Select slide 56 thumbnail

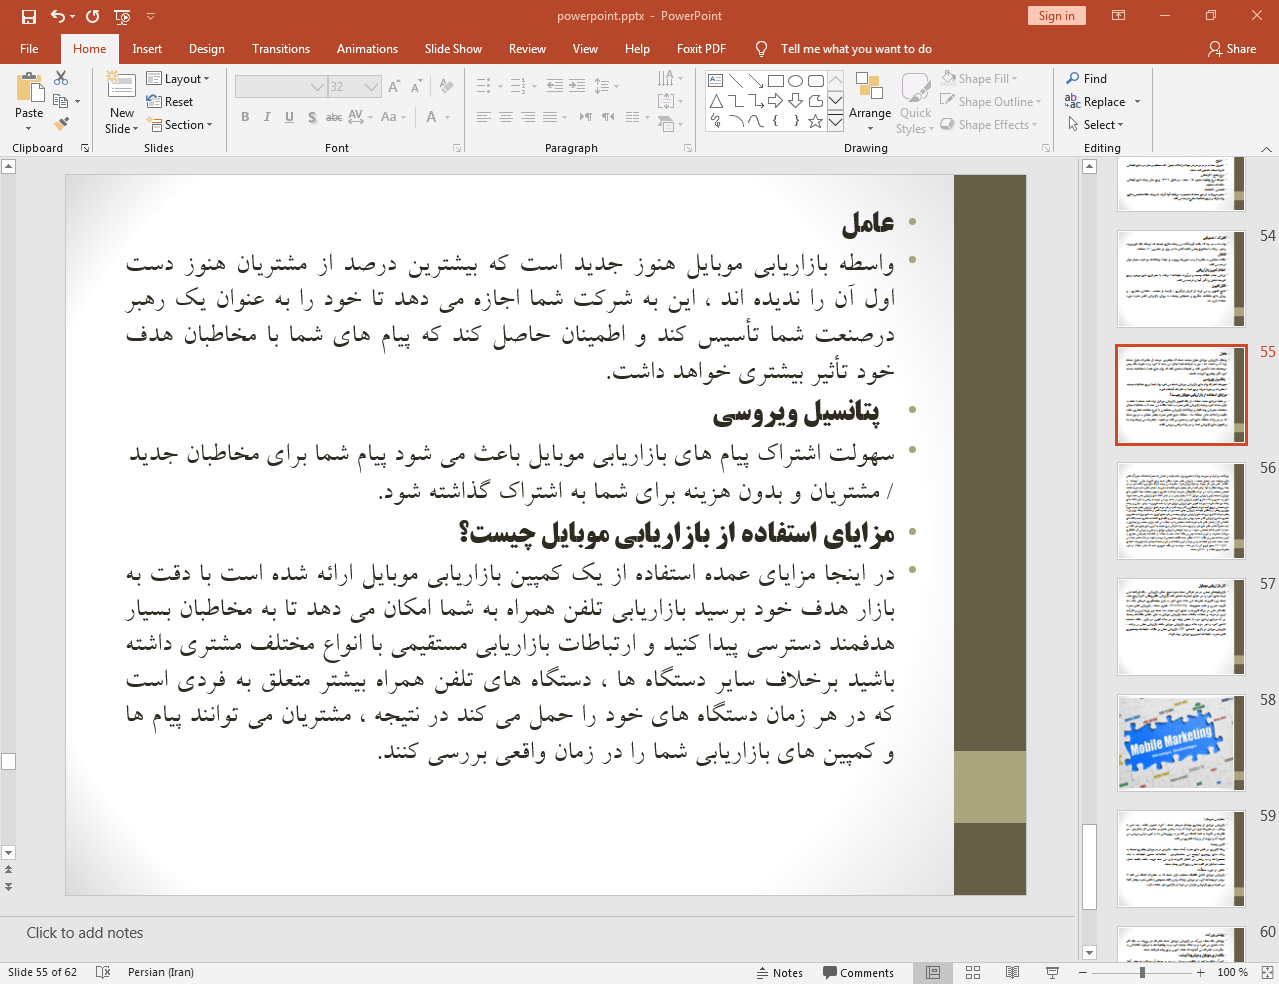pyautogui.click(x=1181, y=511)
